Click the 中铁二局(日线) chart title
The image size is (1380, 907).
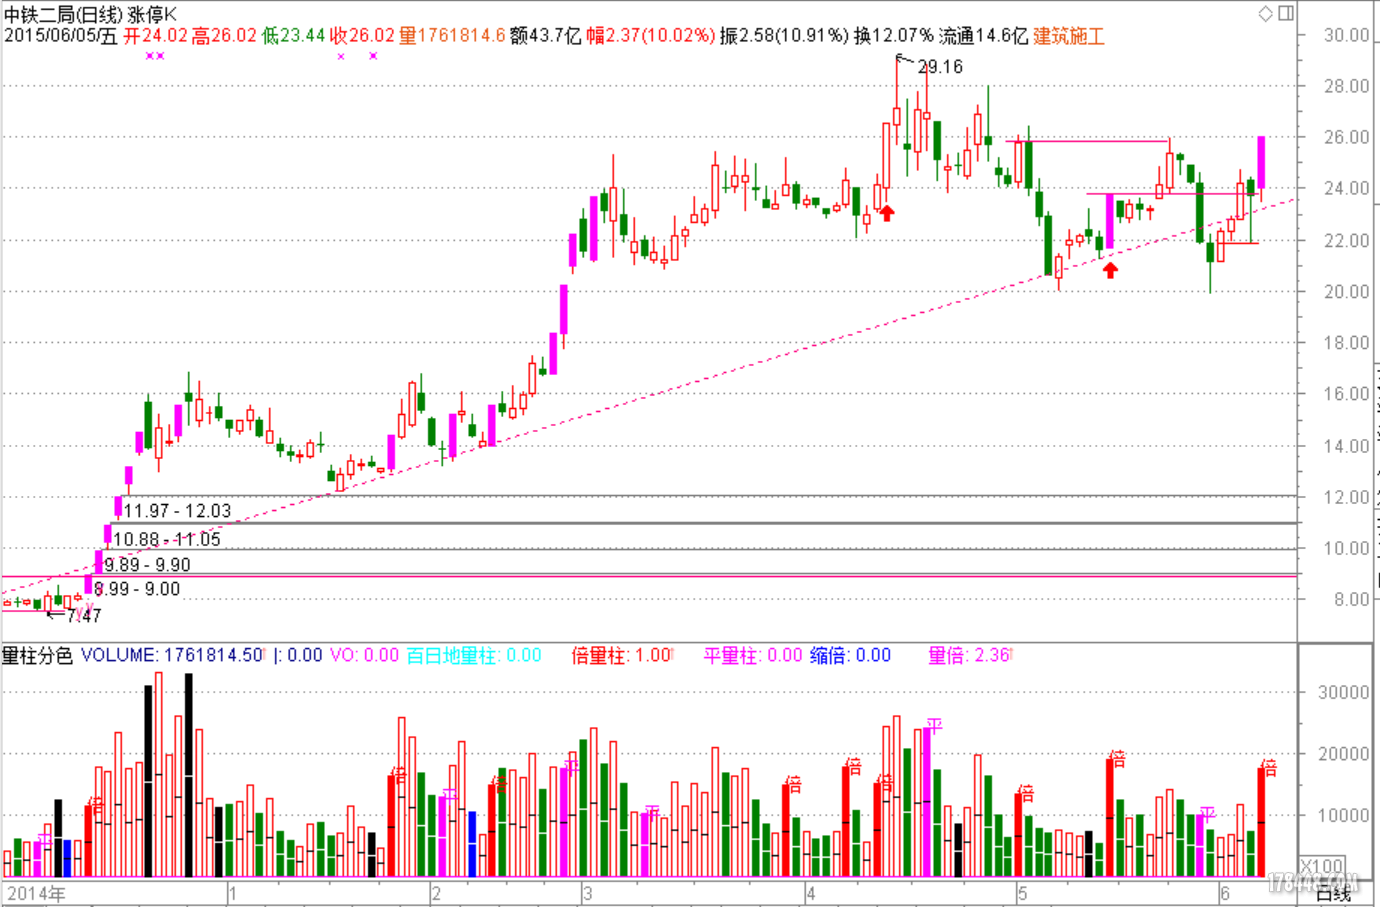(63, 15)
